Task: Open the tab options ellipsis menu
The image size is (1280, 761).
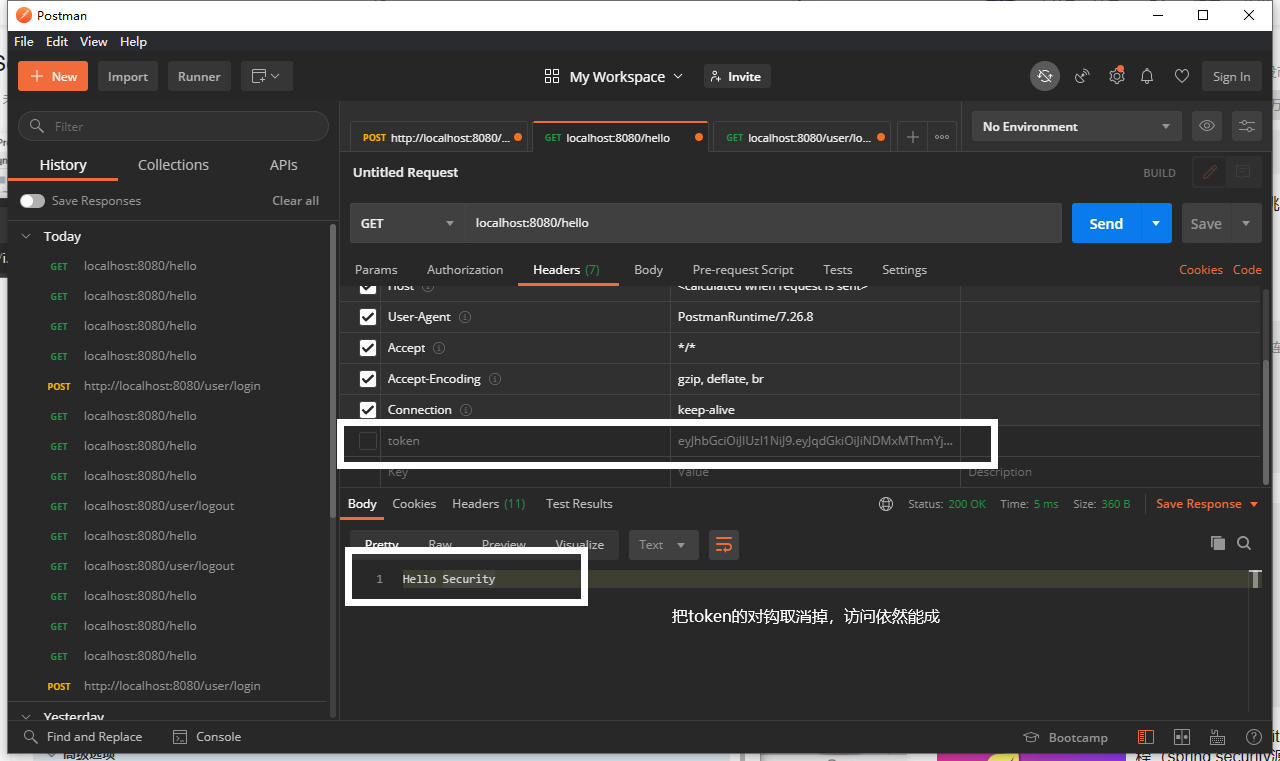Action: tap(942, 137)
